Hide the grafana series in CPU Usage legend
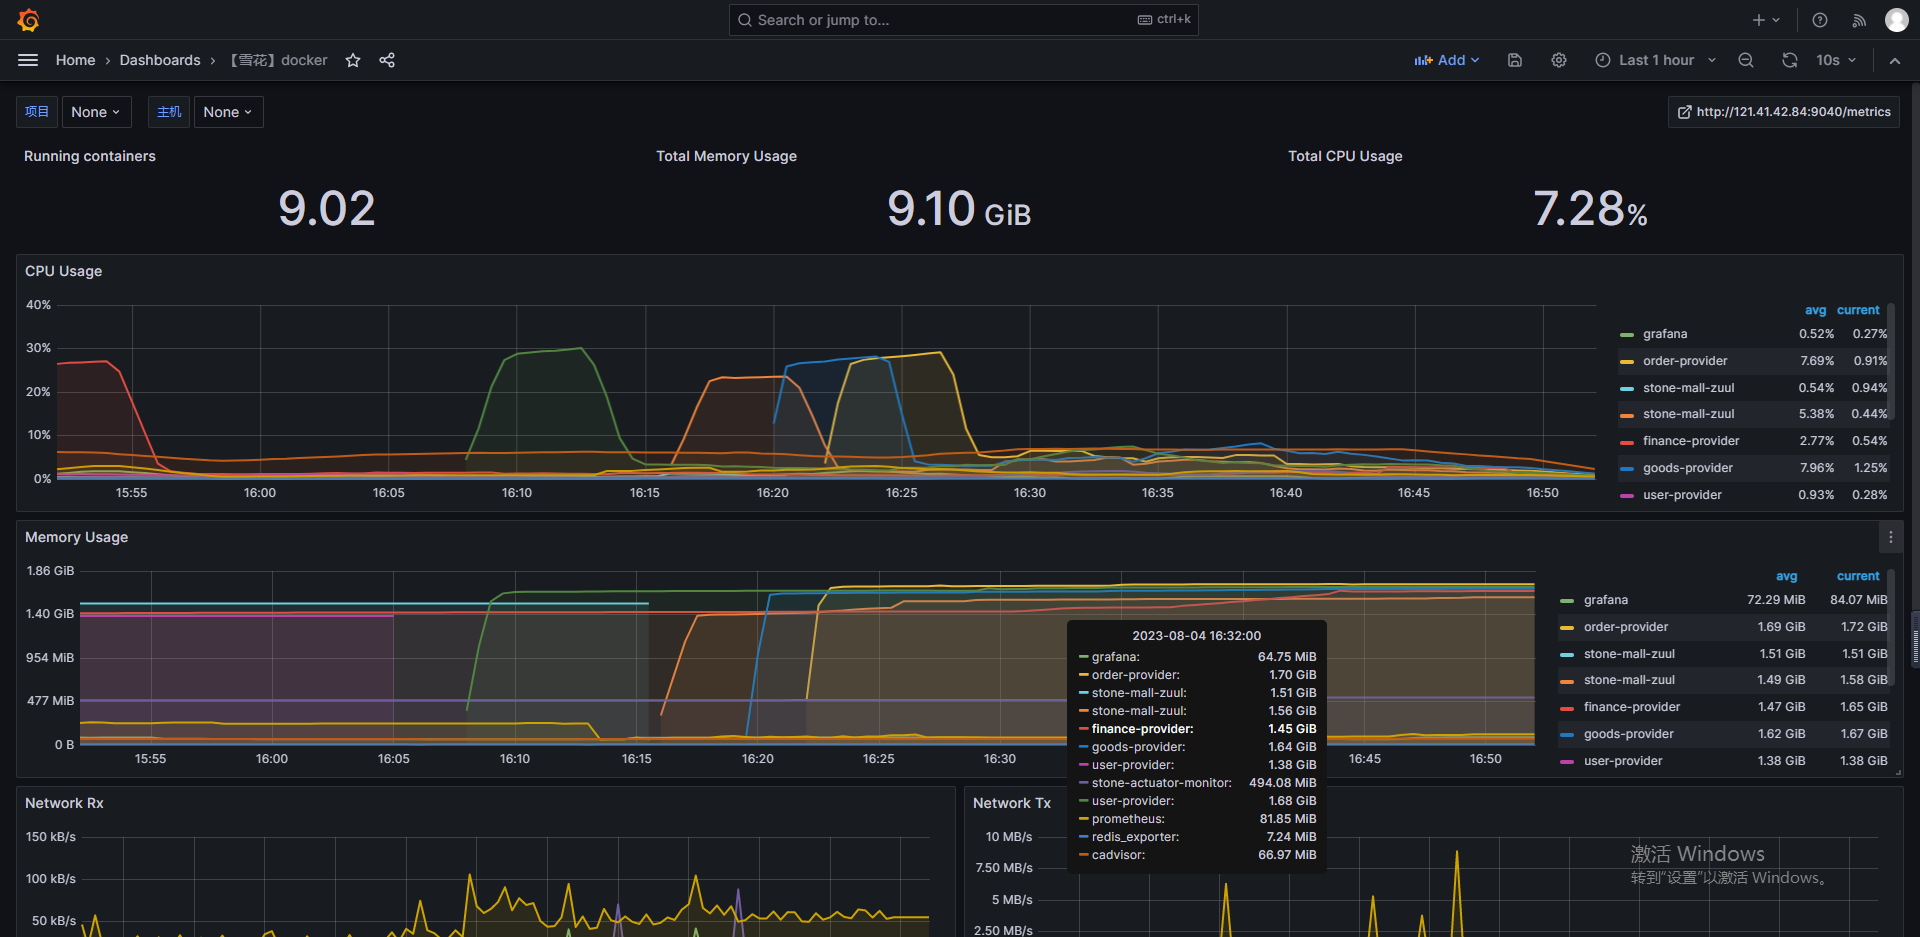This screenshot has width=1920, height=937. tap(1664, 333)
